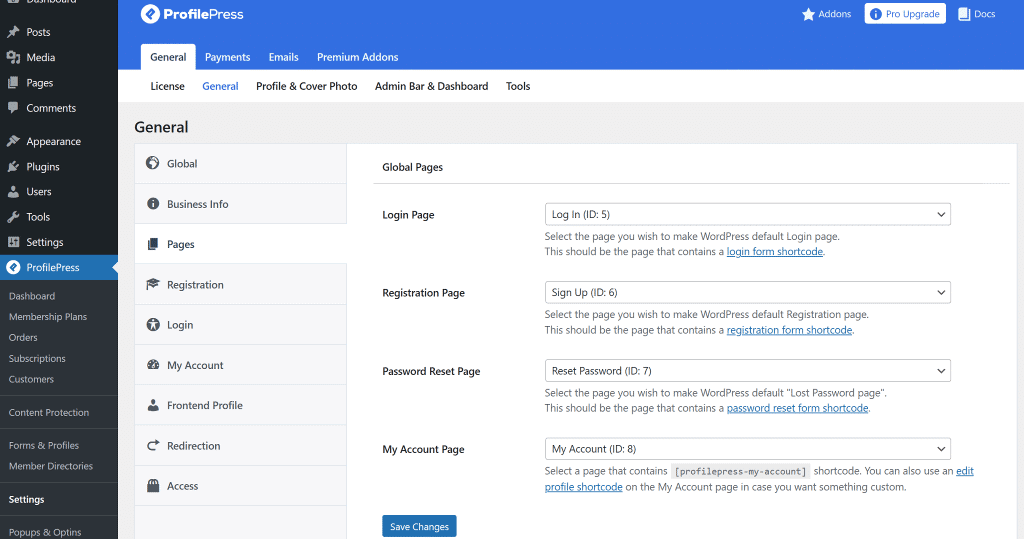The width and height of the screenshot is (1024, 539).
Task: Click the Plugins plug icon
Action: [x=13, y=167]
